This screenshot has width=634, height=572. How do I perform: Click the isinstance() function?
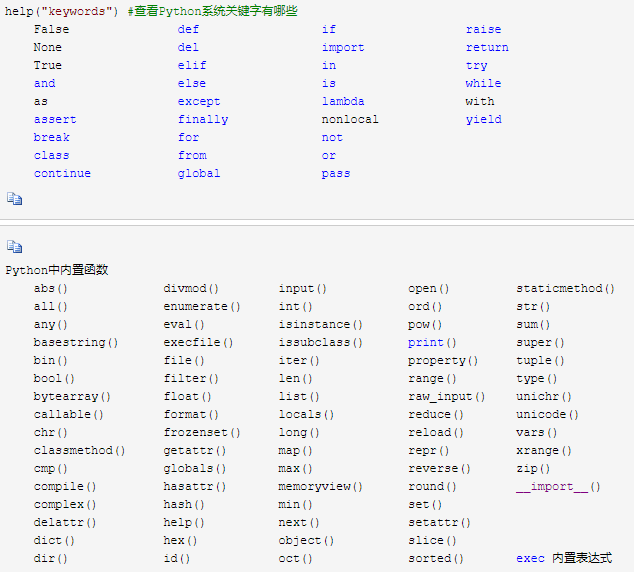pos(320,324)
